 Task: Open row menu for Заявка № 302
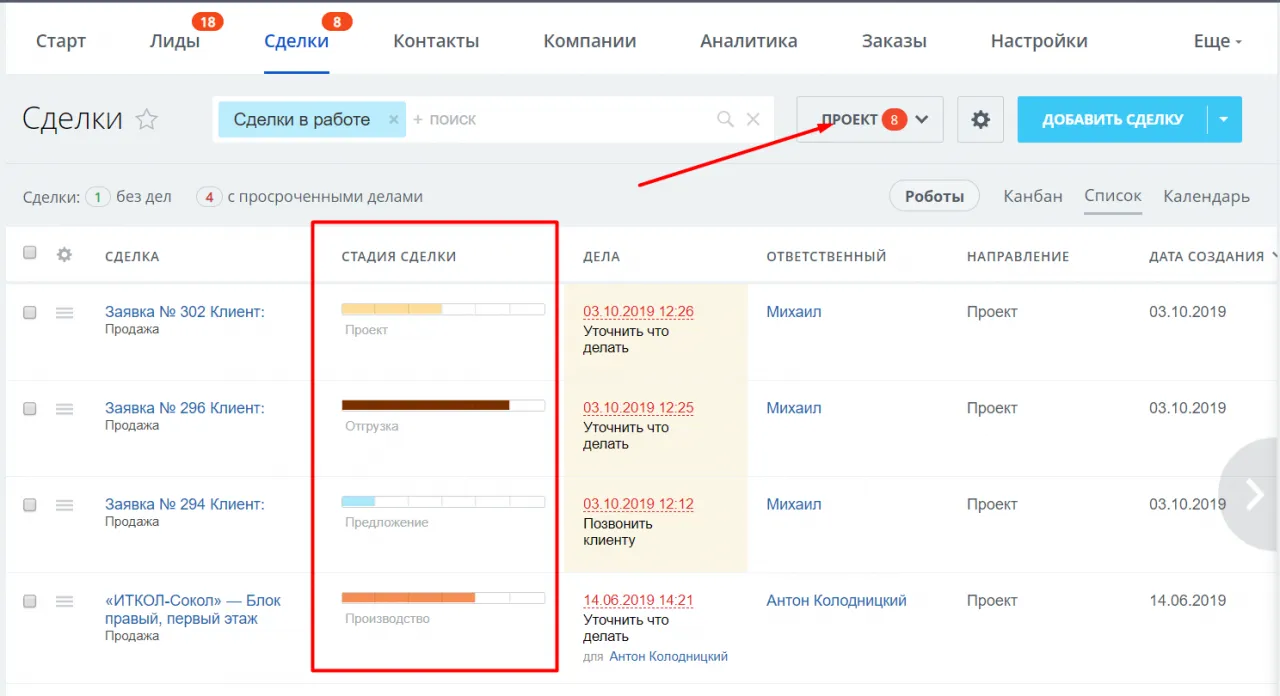click(x=64, y=313)
